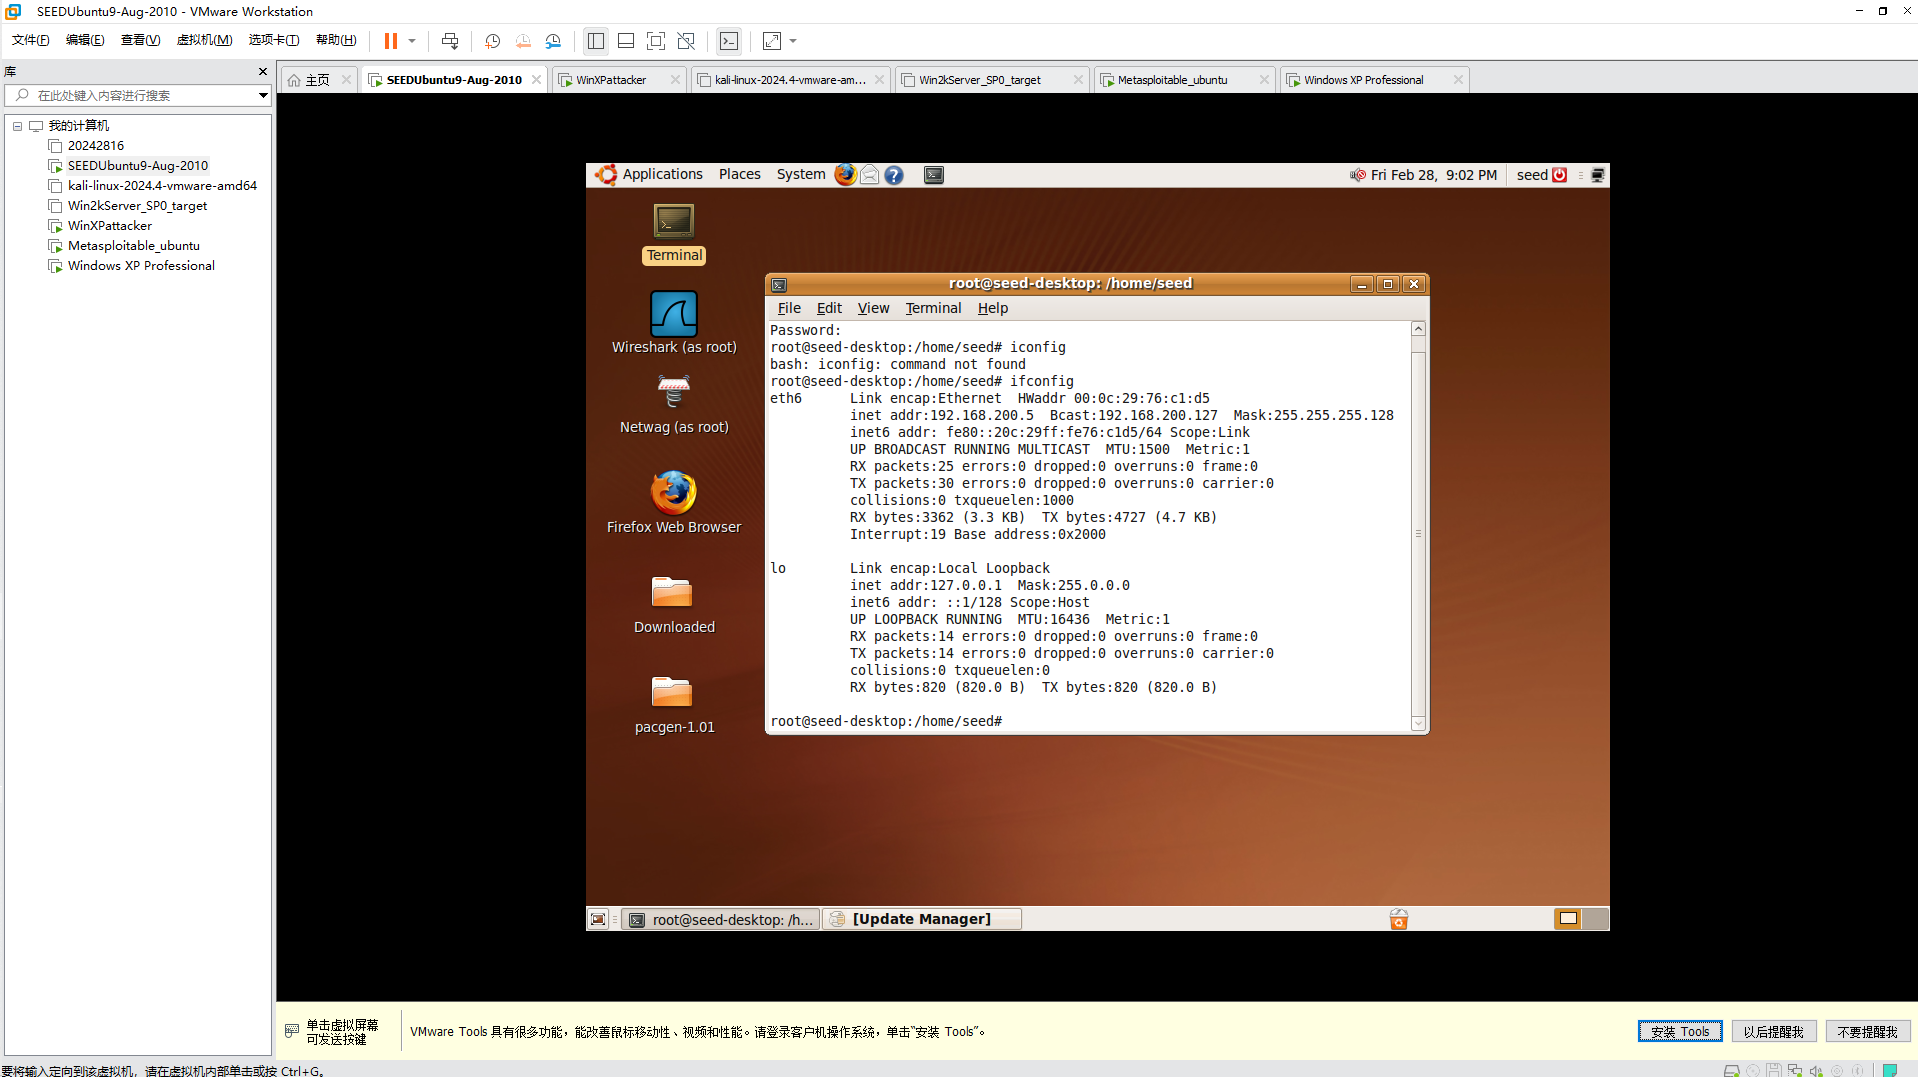The height and width of the screenshot is (1077, 1918).
Task: Open the Downloaded folder on desktop
Action: tap(674, 604)
